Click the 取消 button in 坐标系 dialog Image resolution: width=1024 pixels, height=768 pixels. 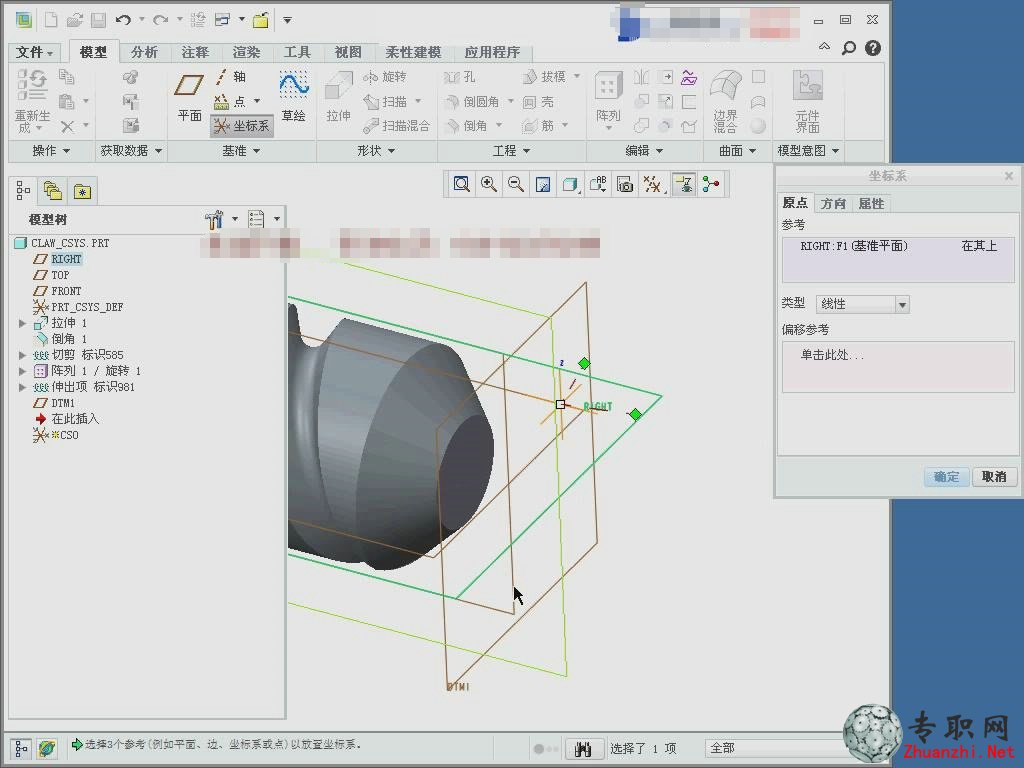click(994, 477)
